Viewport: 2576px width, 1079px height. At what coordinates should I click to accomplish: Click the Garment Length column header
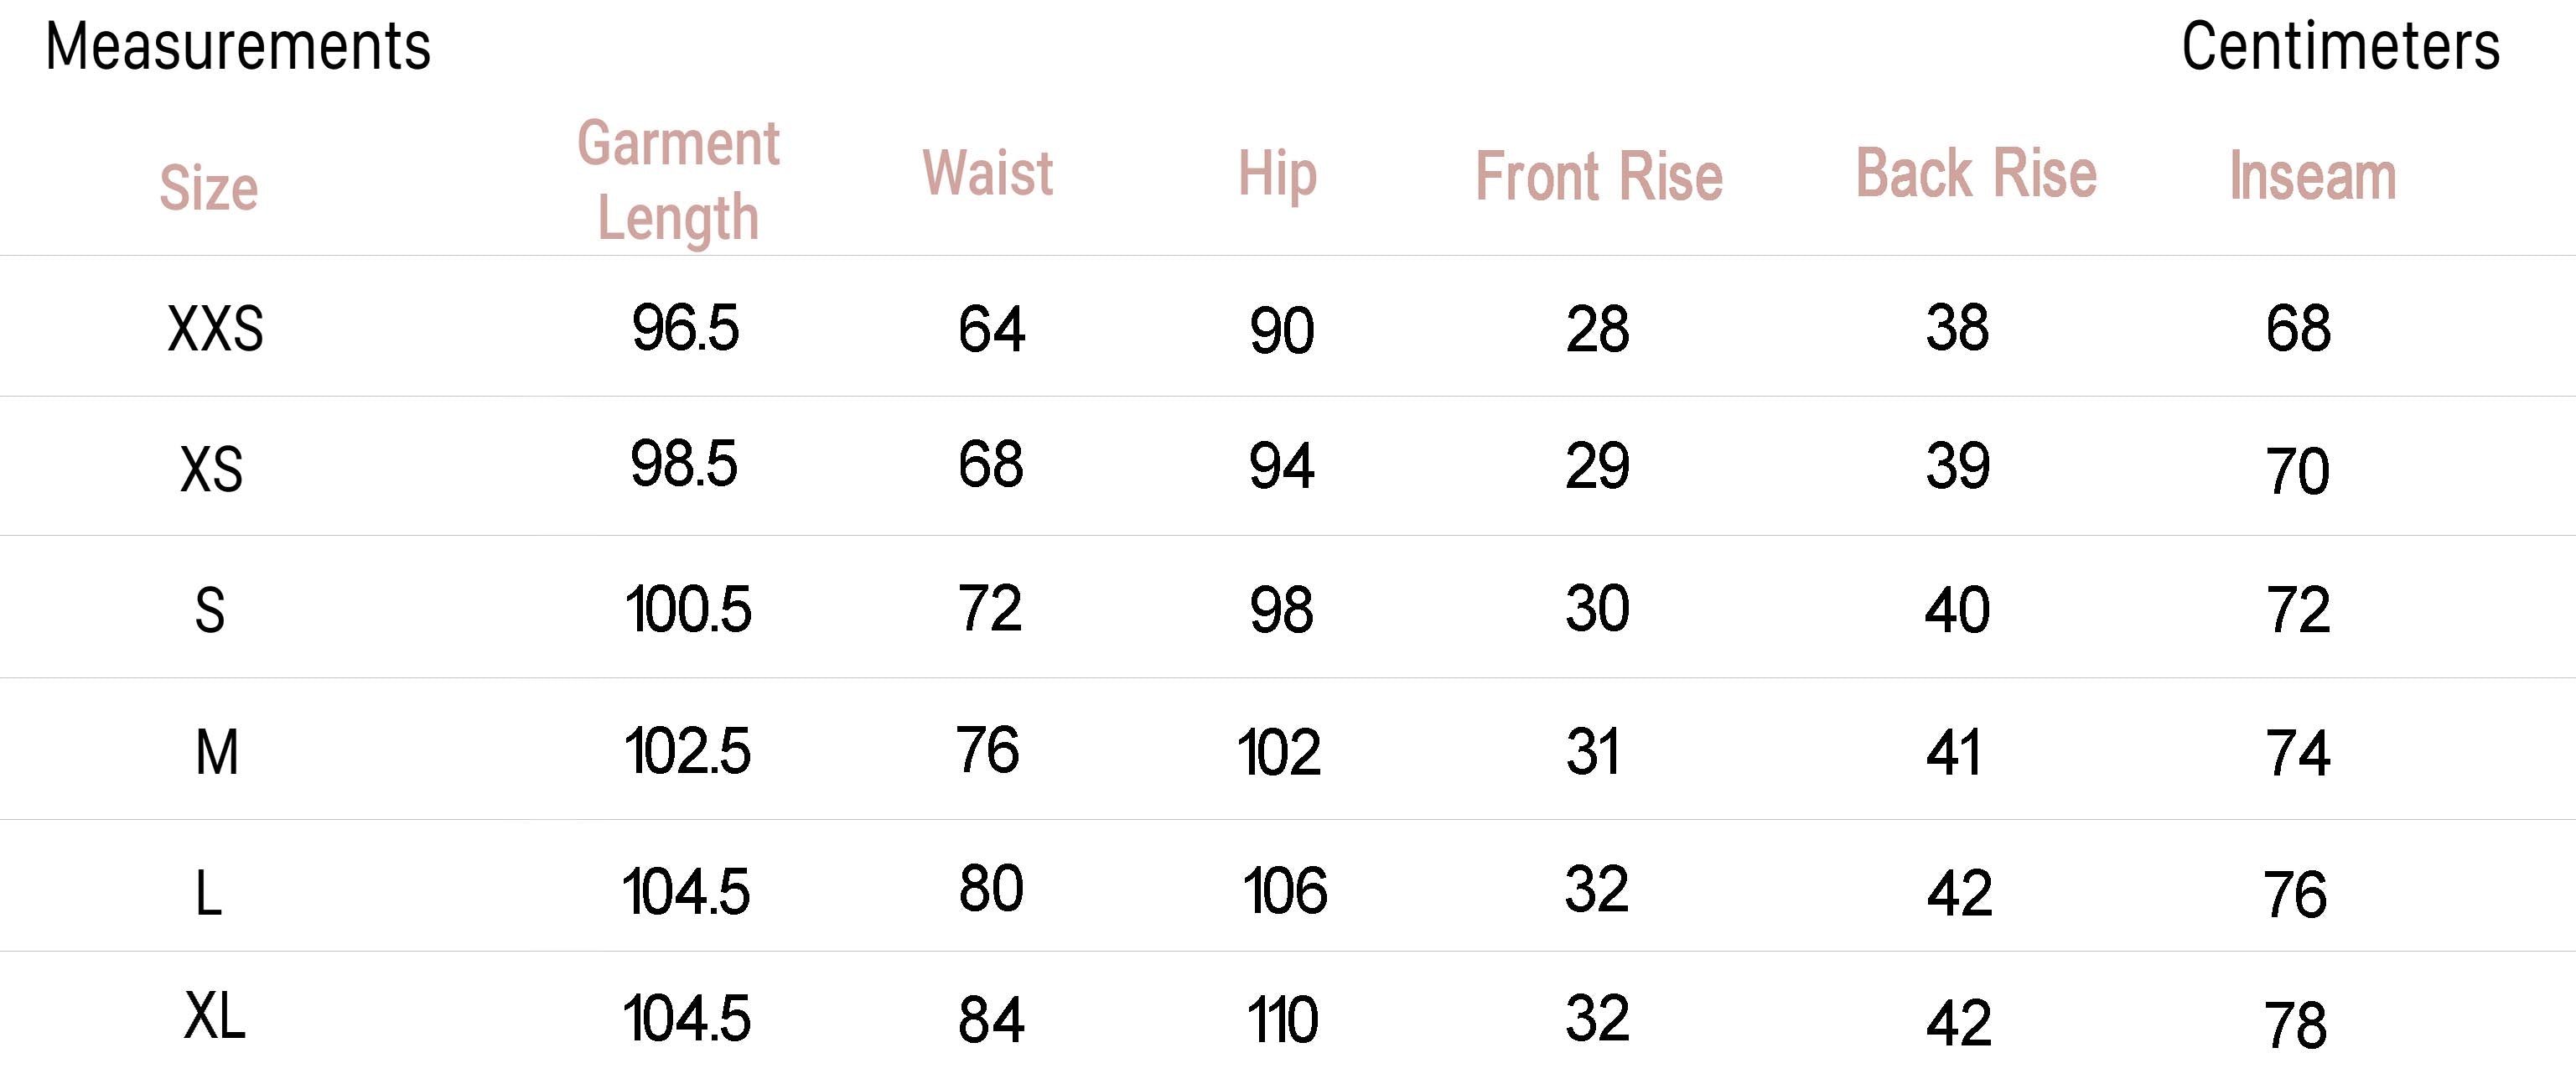coord(678,180)
